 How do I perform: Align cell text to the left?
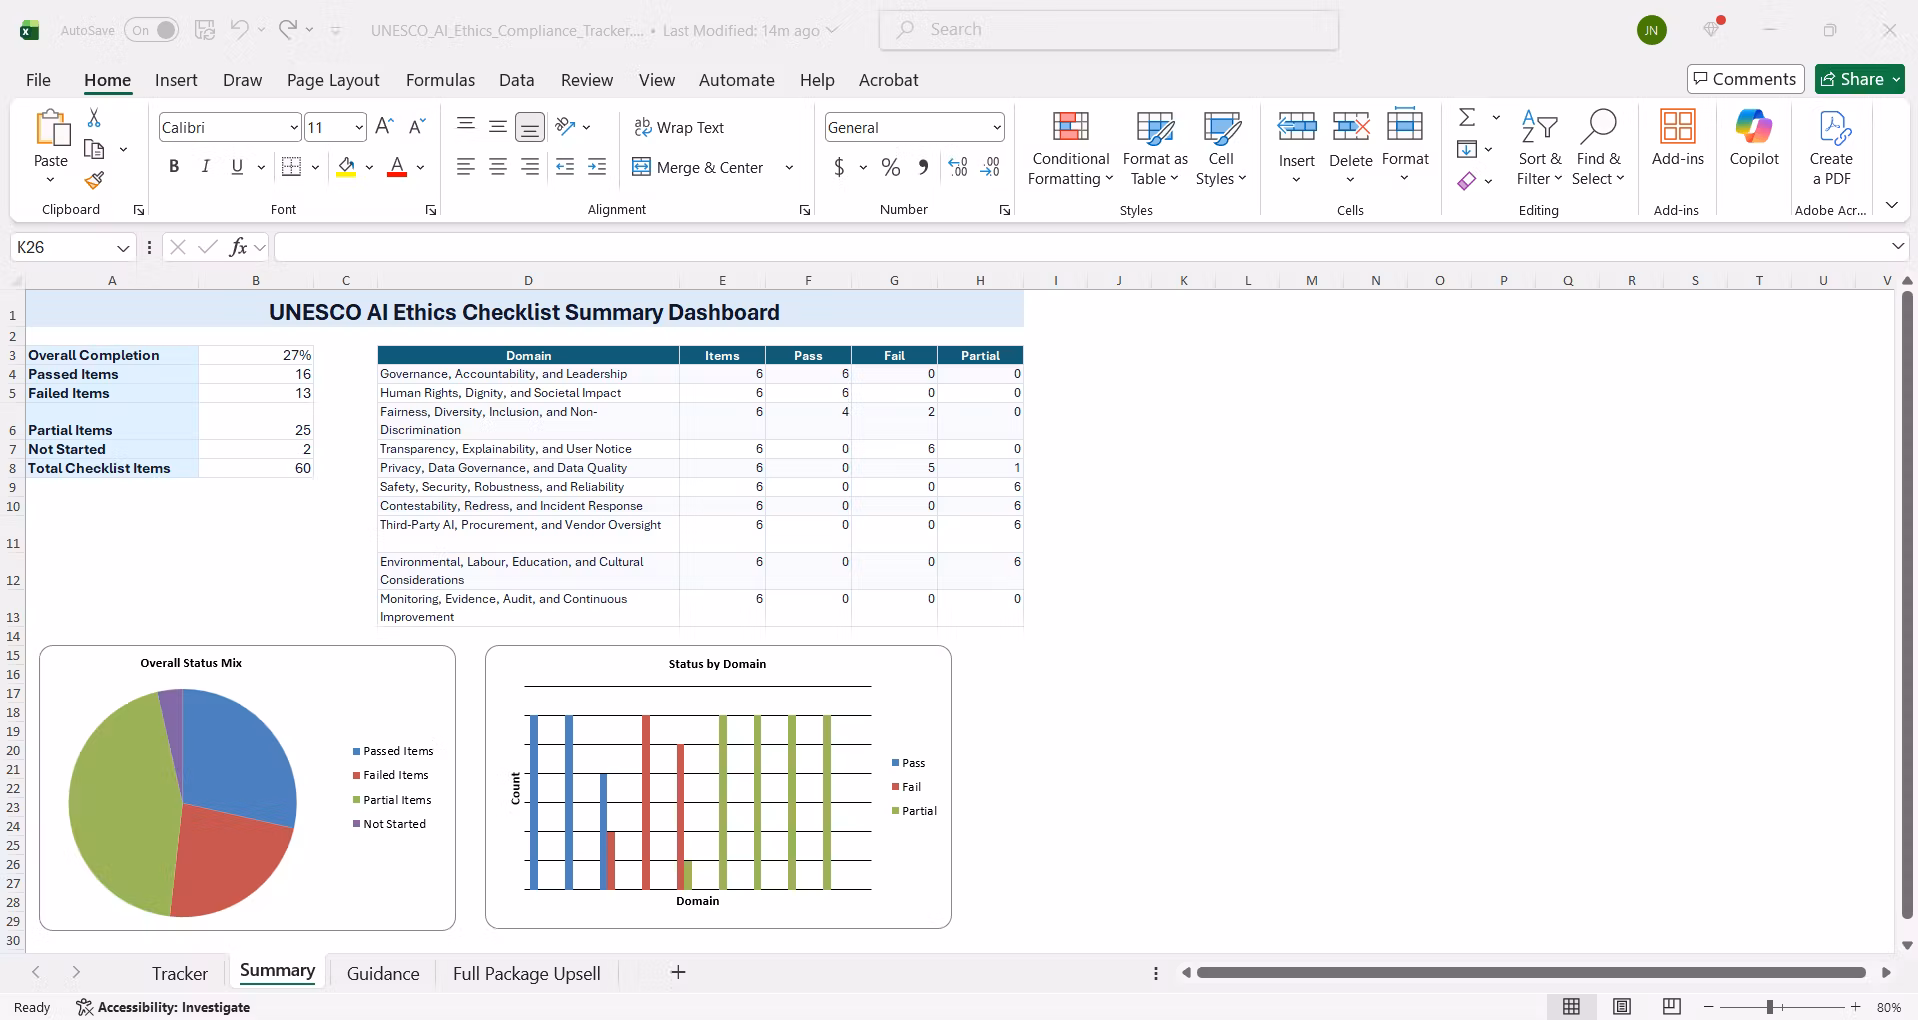click(466, 167)
